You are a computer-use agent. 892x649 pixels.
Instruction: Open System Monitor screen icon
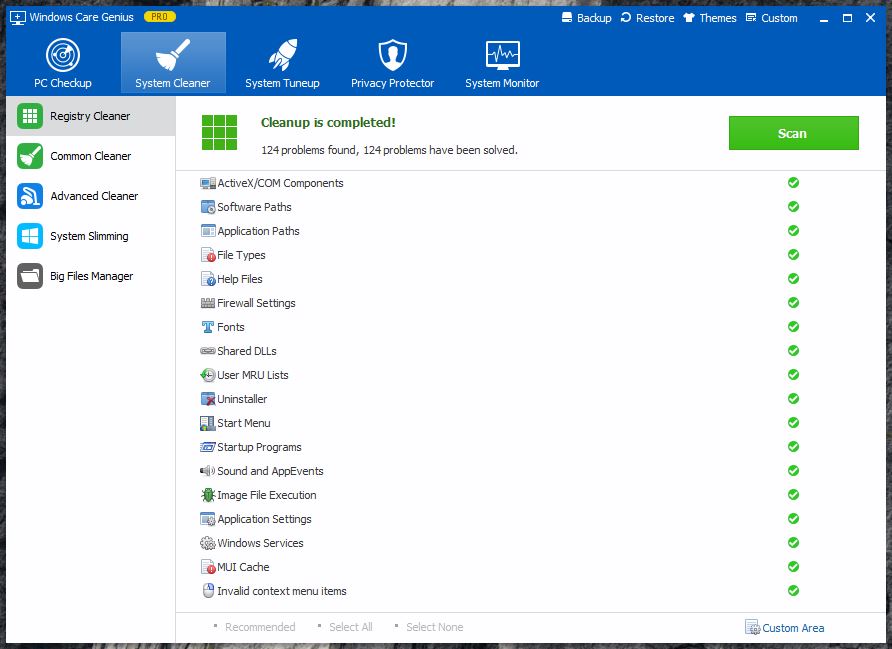(x=502, y=55)
